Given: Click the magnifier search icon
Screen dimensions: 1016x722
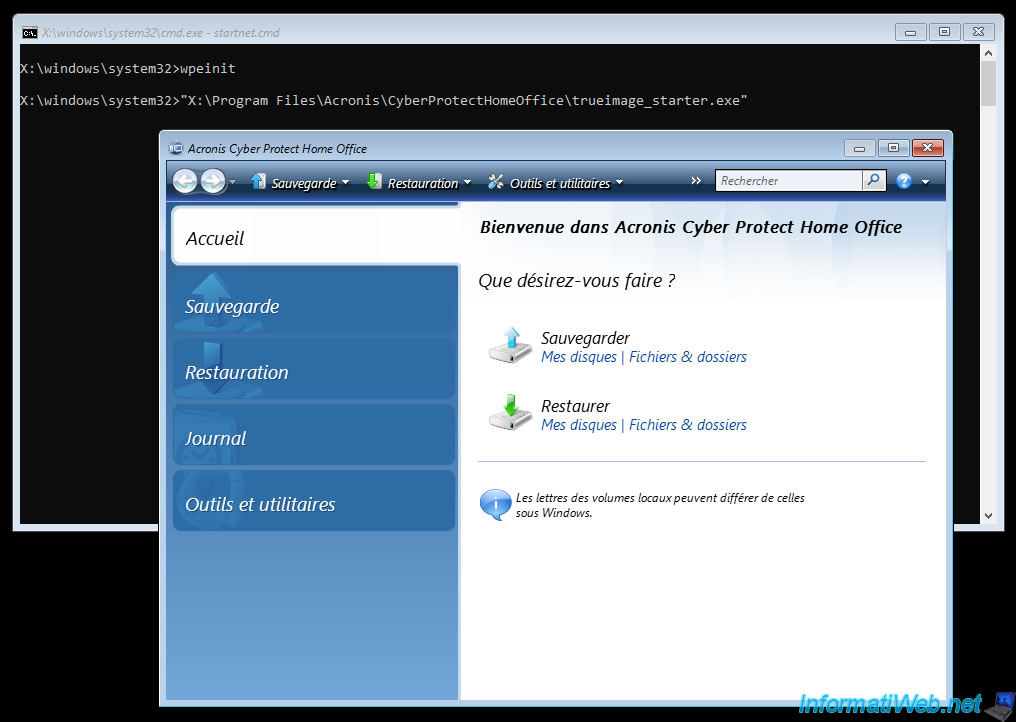Looking at the screenshot, I should [x=874, y=181].
